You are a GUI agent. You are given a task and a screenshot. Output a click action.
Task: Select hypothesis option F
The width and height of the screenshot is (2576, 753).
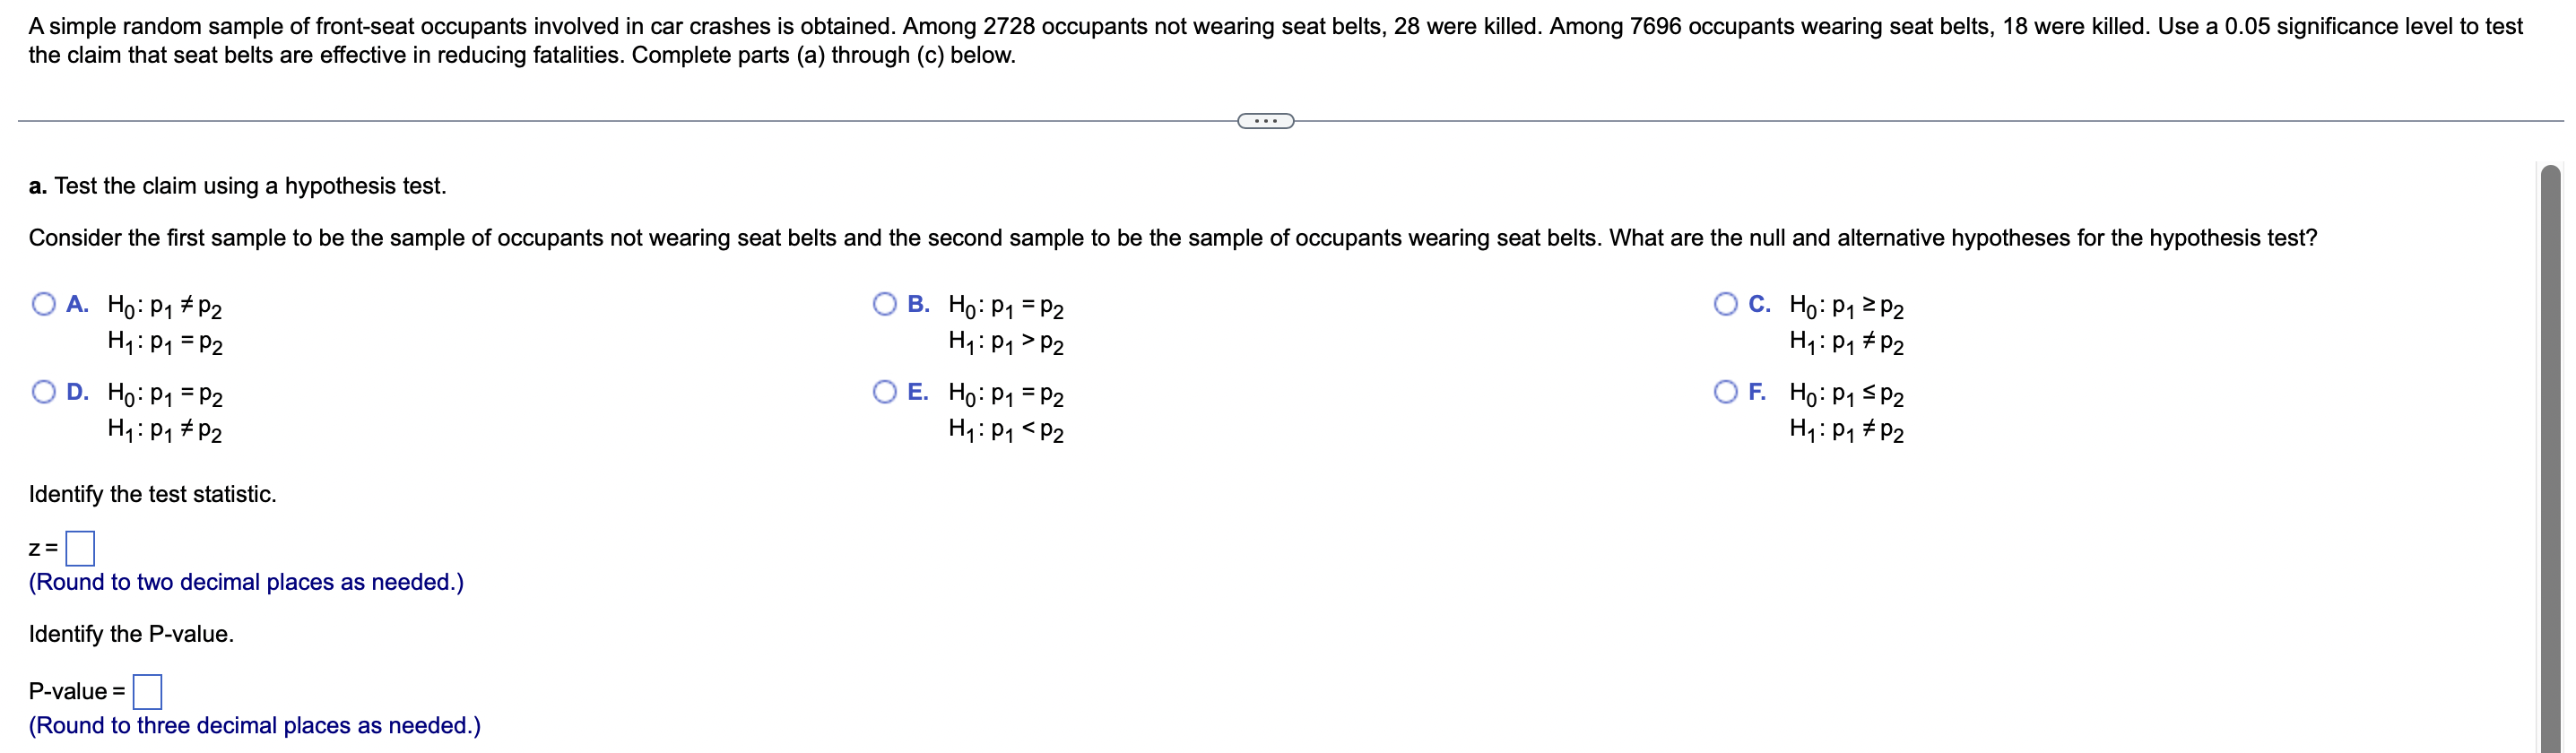1725,391
